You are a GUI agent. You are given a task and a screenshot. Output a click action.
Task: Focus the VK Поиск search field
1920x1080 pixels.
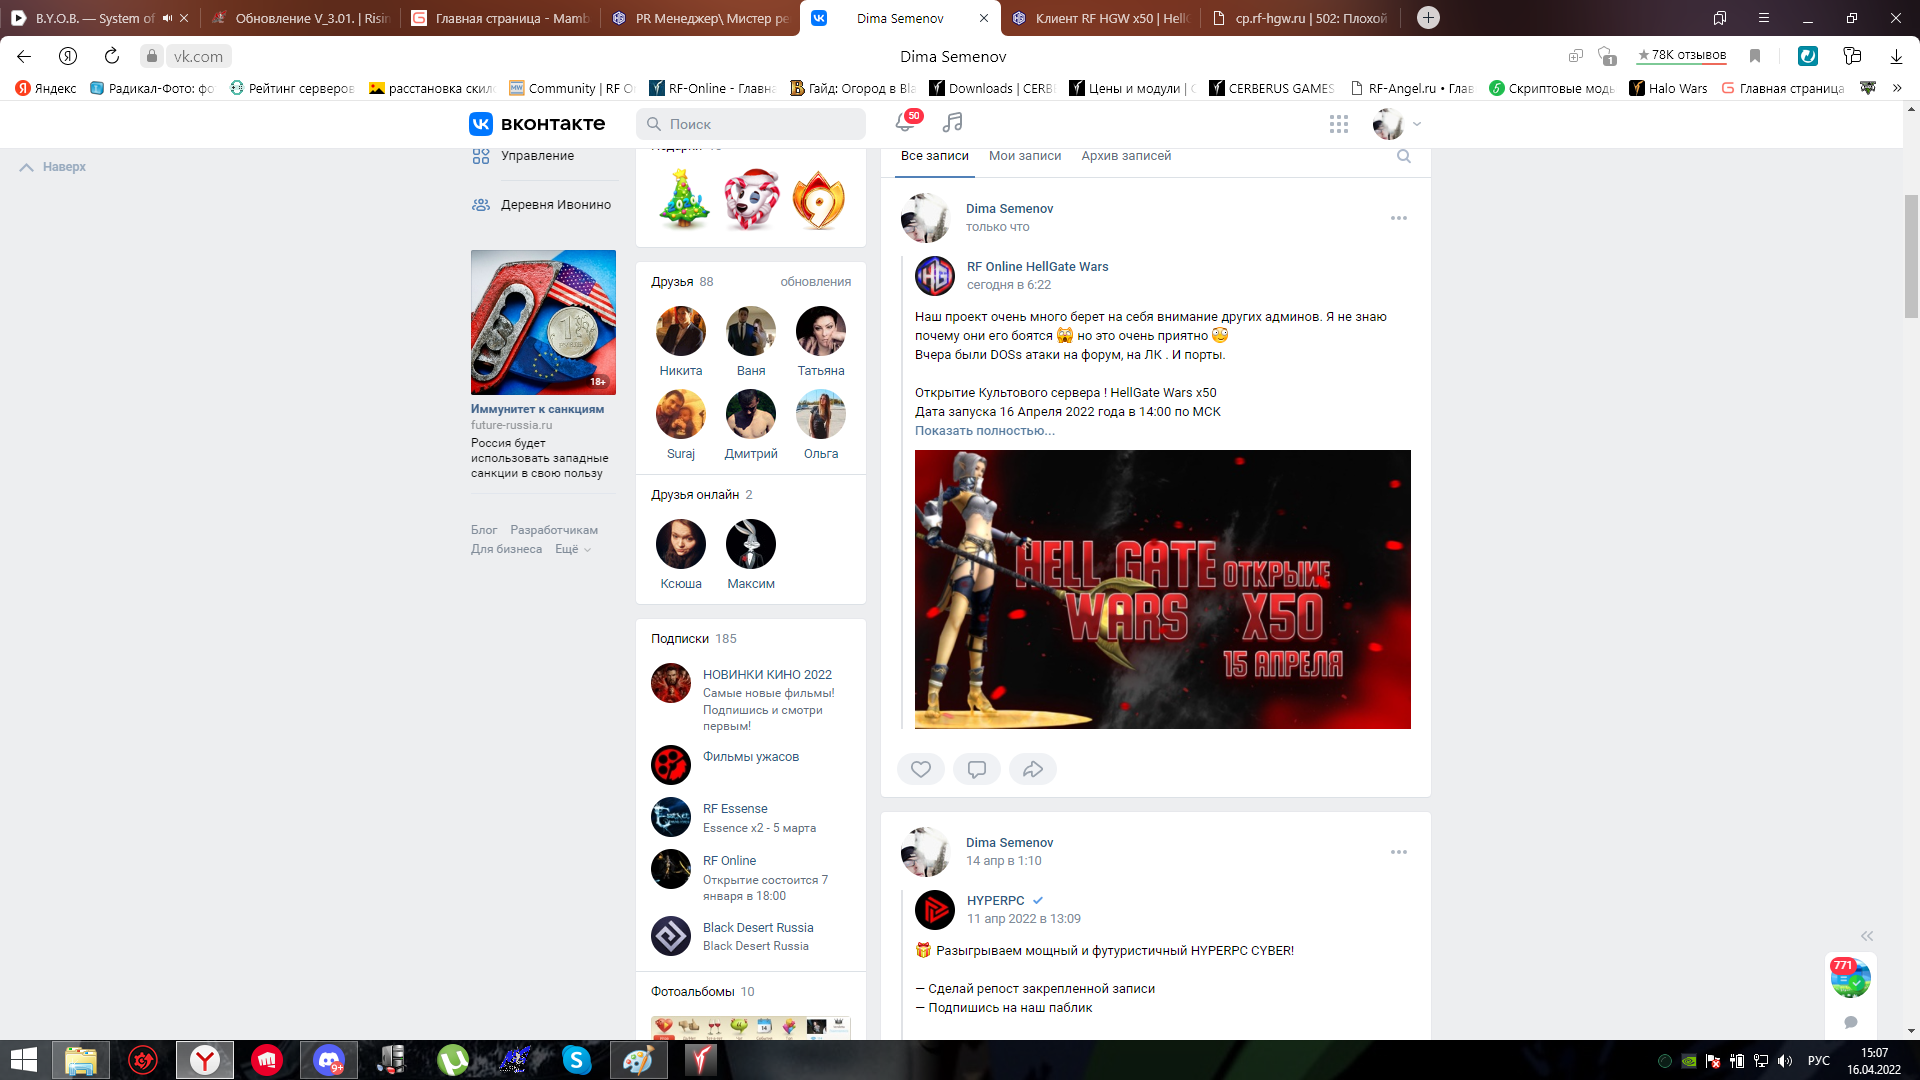751,124
